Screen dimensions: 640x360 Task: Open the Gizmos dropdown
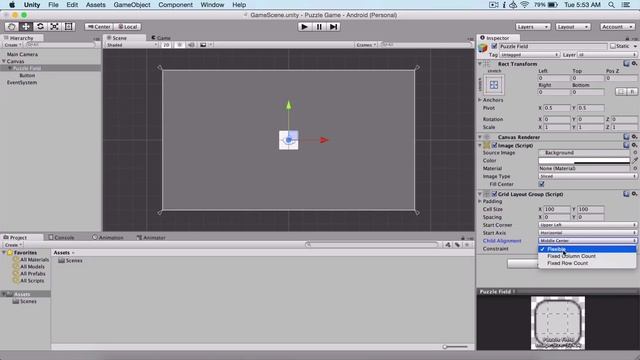coord(366,45)
